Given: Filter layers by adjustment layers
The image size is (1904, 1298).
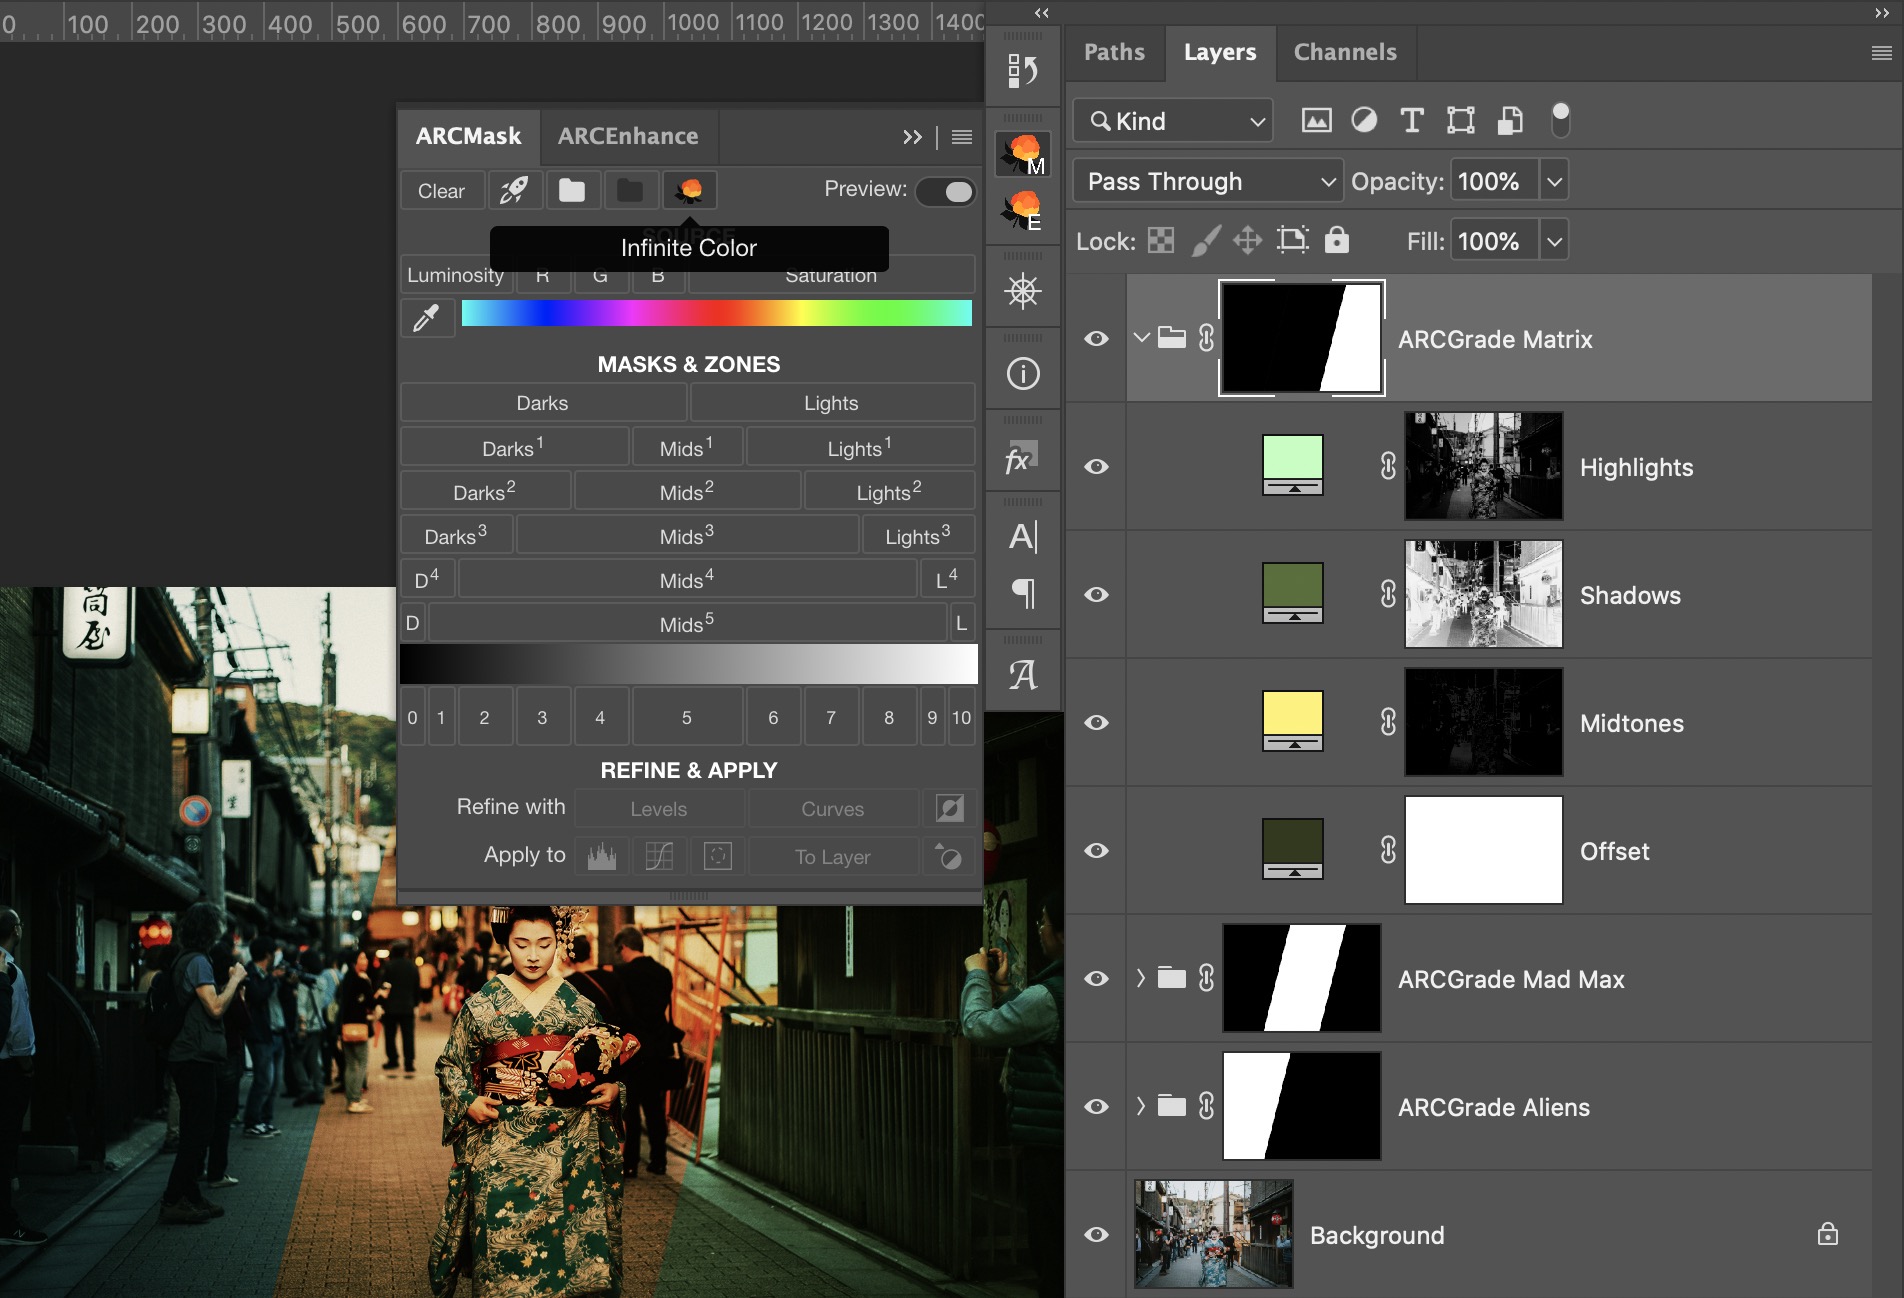Looking at the screenshot, I should pyautogui.click(x=1364, y=121).
